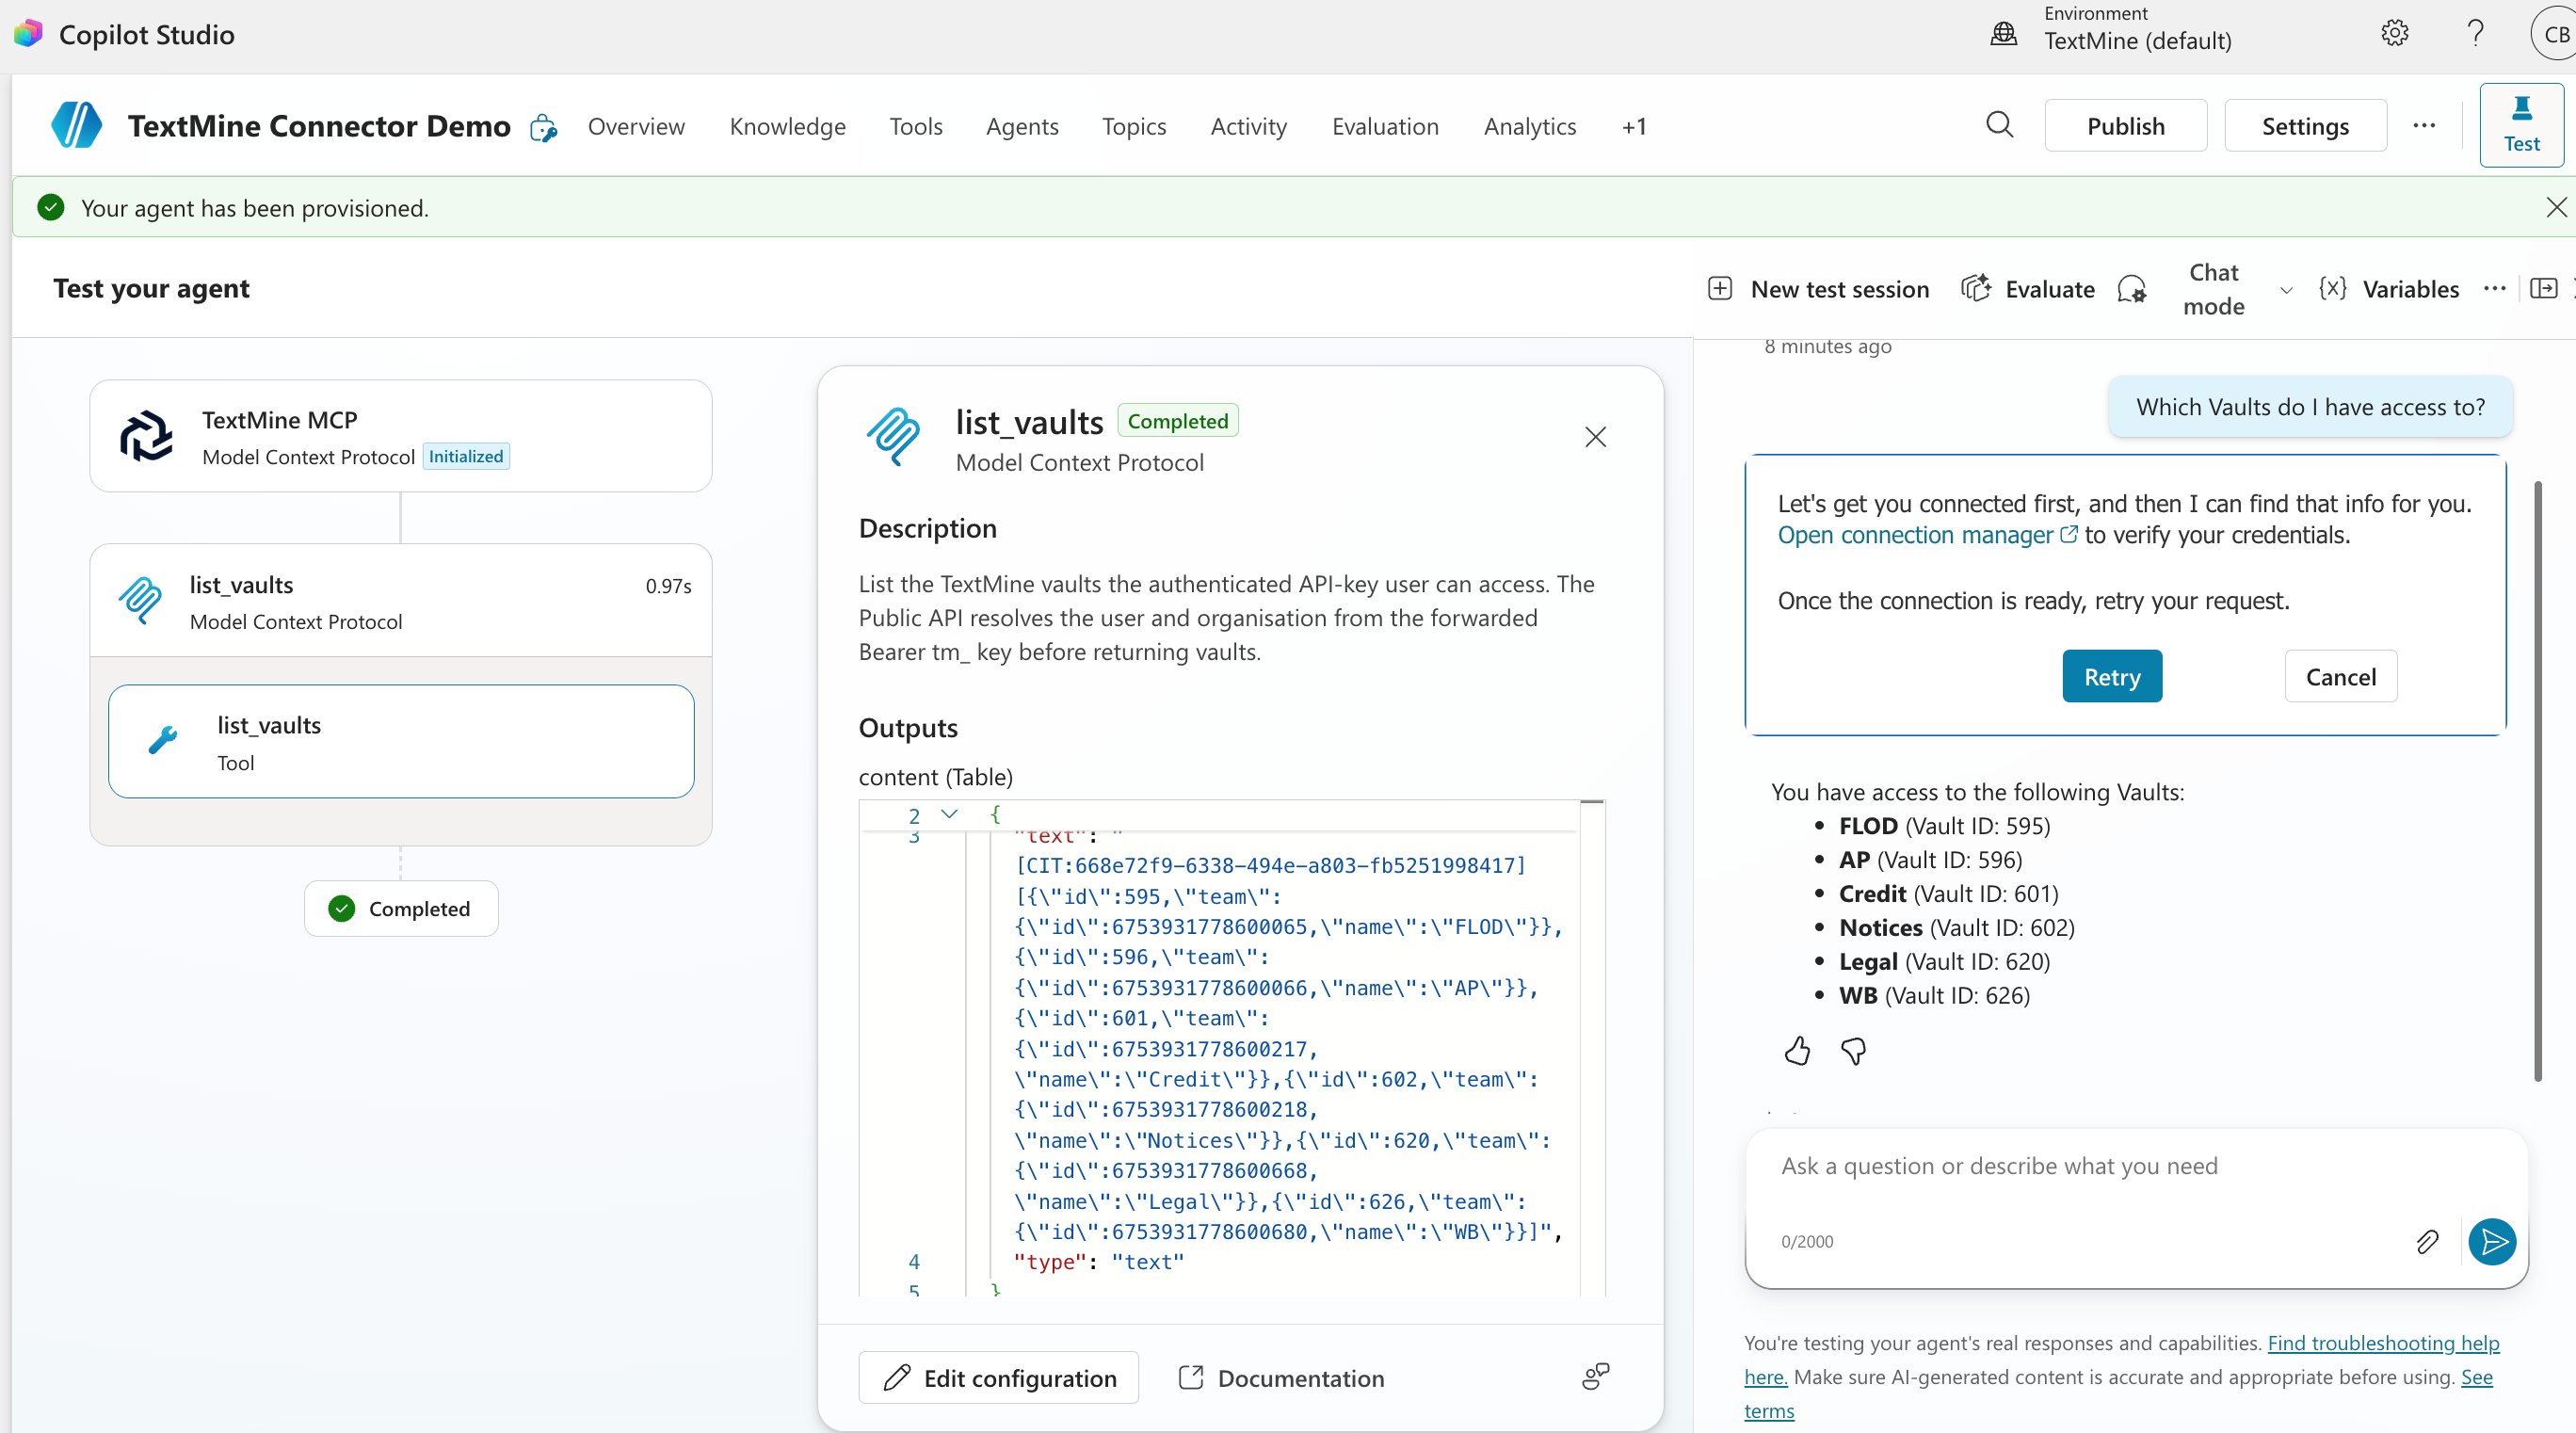The height and width of the screenshot is (1433, 2576).
Task: Click the TextMine (default) environment name
Action: 2137,41
